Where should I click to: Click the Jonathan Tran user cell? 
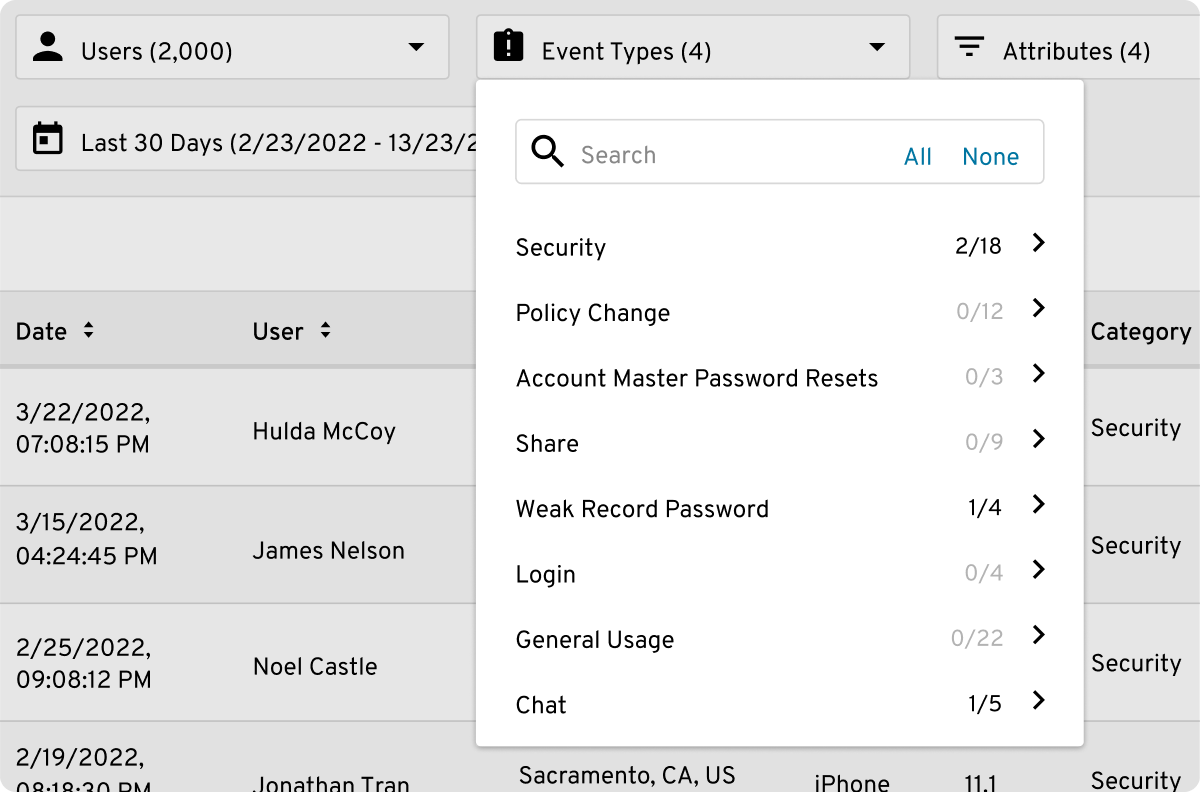pyautogui.click(x=331, y=783)
